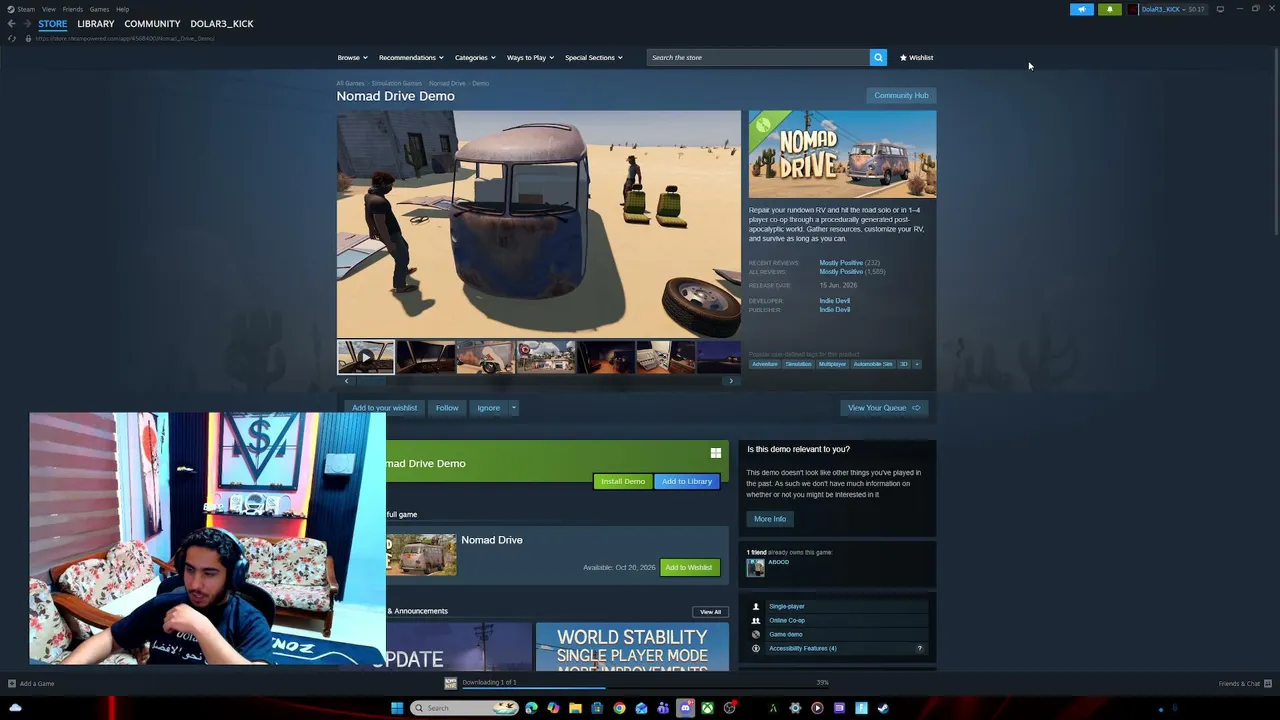The image size is (1280, 720).
Task: Expand the Browse dropdown menu
Action: tap(352, 57)
